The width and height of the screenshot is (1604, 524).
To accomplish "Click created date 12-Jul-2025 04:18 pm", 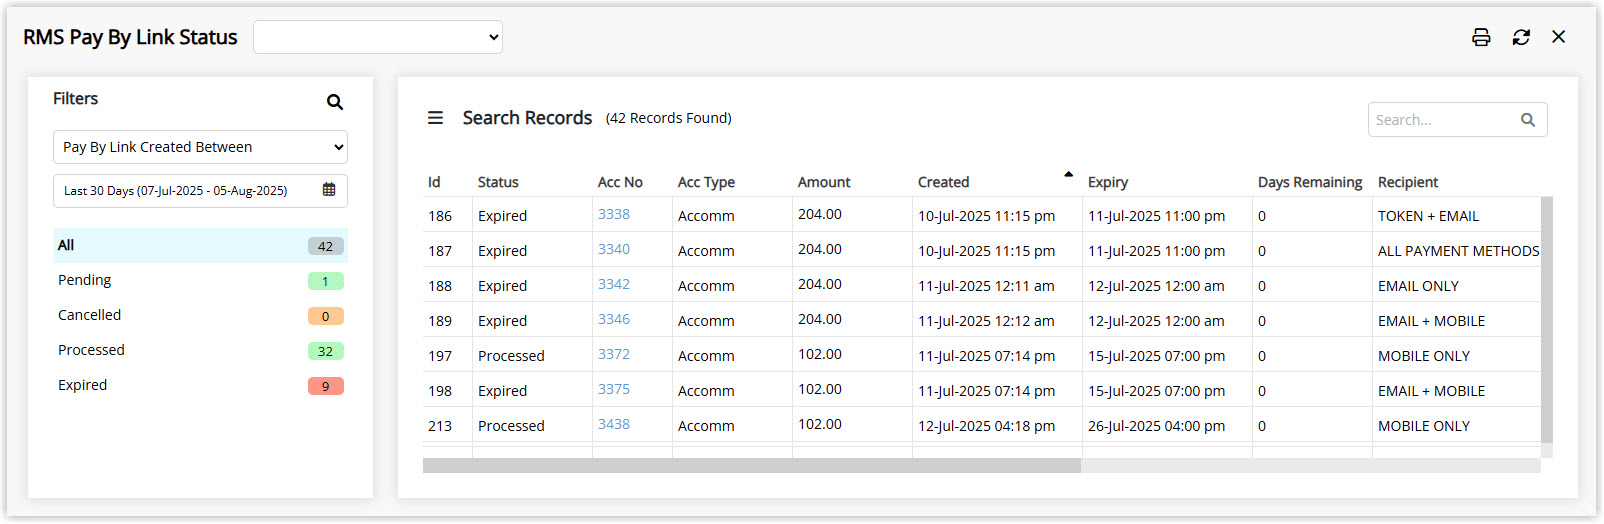I will tap(986, 426).
